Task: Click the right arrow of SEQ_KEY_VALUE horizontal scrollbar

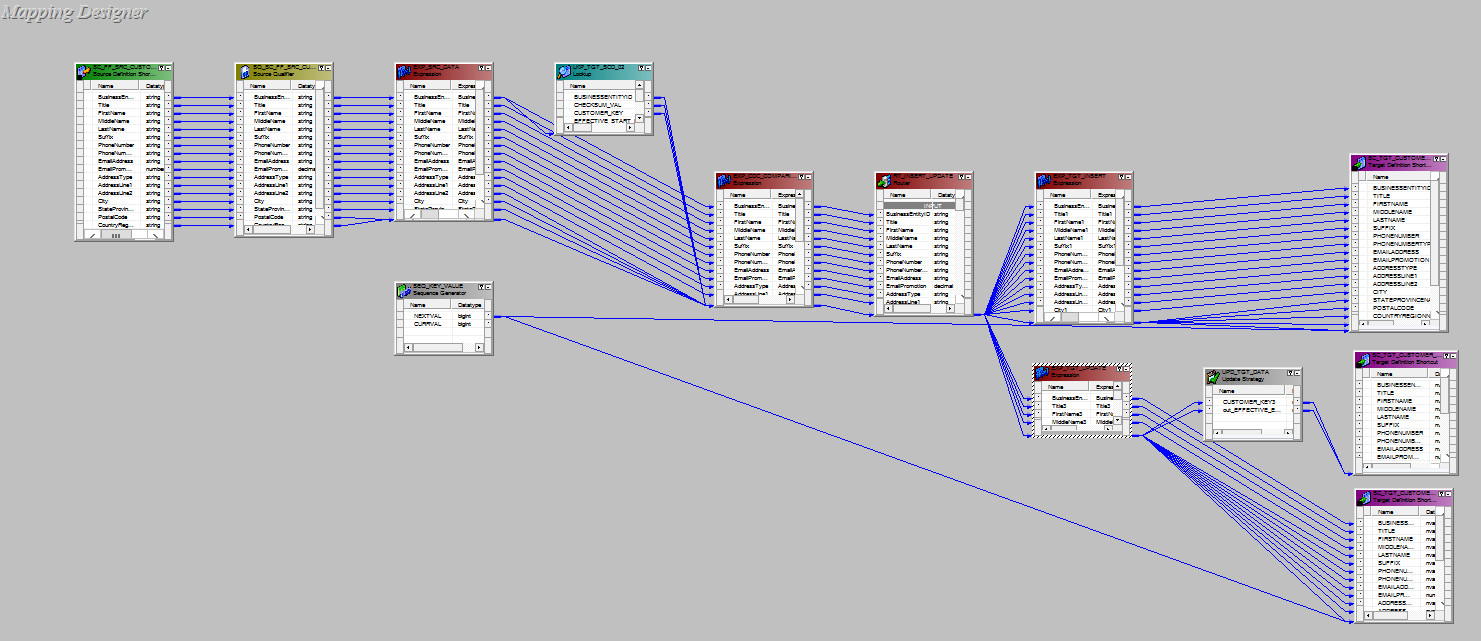Action: 478,347
